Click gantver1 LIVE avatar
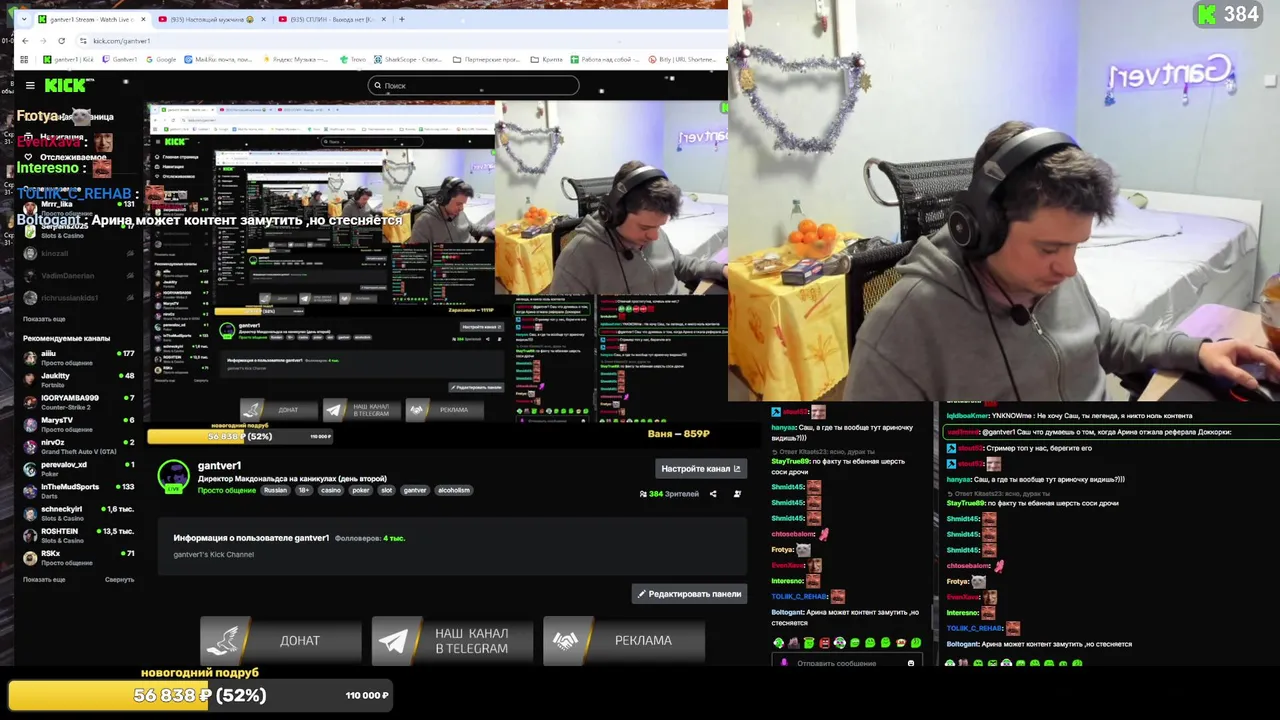 173,477
